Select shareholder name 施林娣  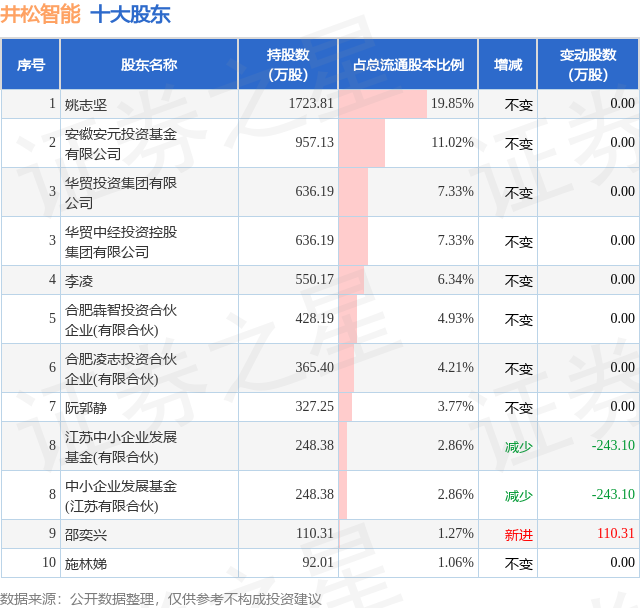tap(86, 564)
